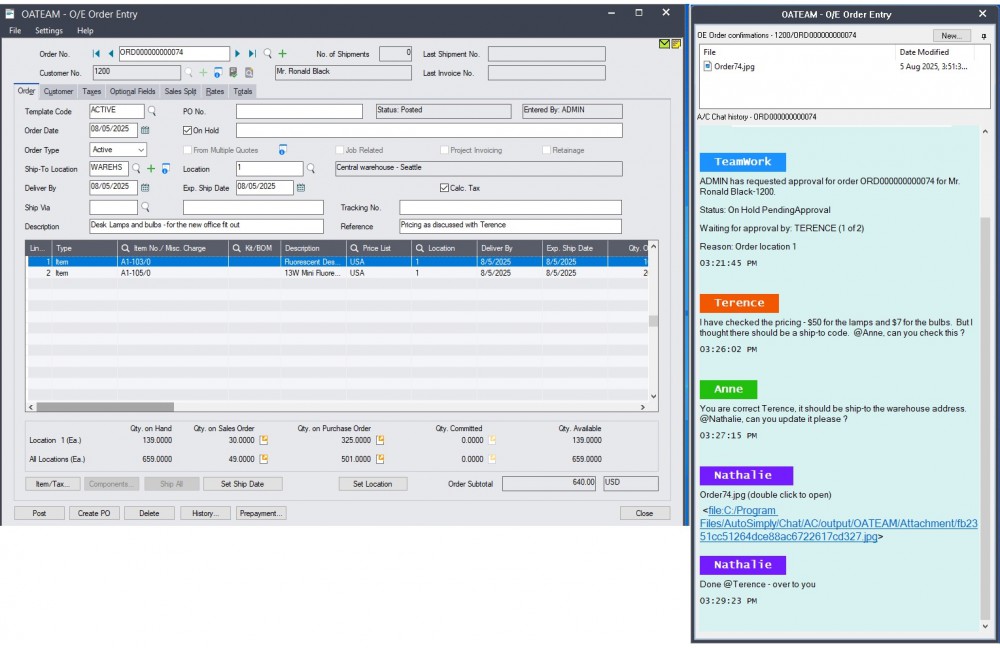Open Template Code finder icon
The width and height of the screenshot is (1000, 648).
(152, 111)
